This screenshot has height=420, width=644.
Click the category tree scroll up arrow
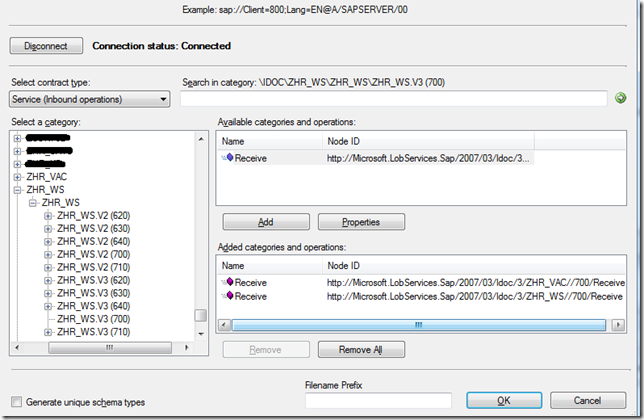[201, 139]
